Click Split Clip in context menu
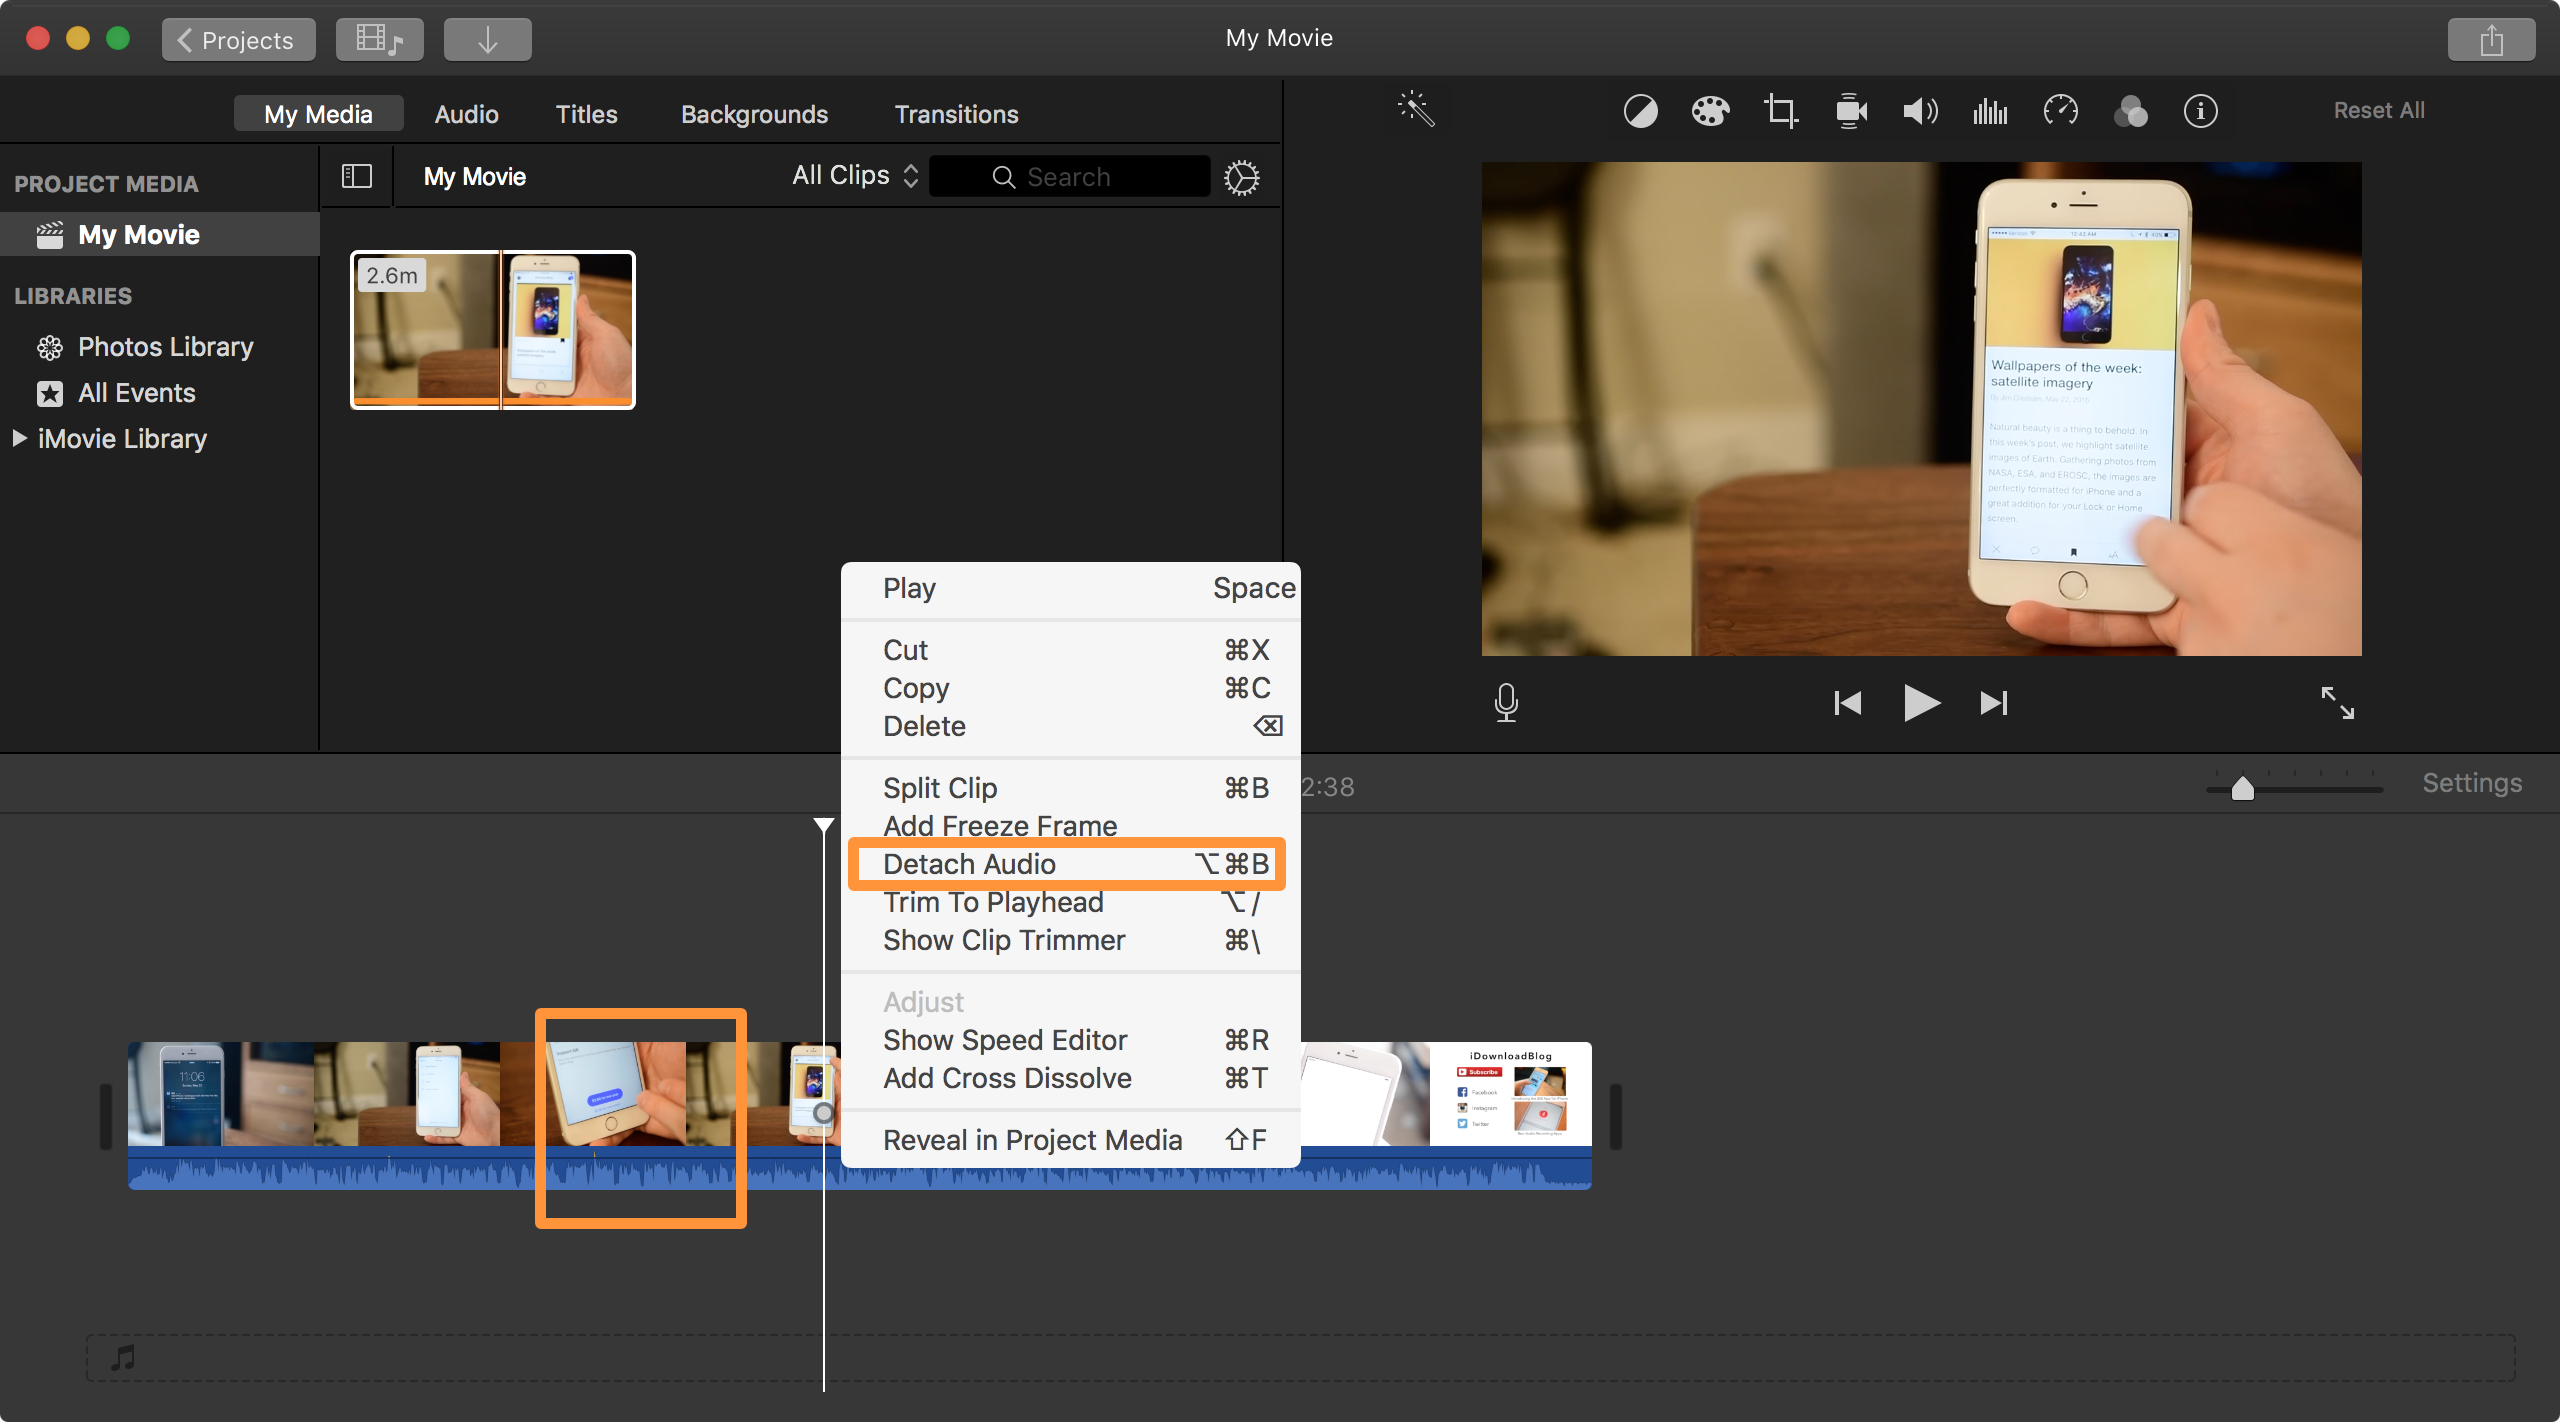This screenshot has height=1422, width=2560. [937, 786]
